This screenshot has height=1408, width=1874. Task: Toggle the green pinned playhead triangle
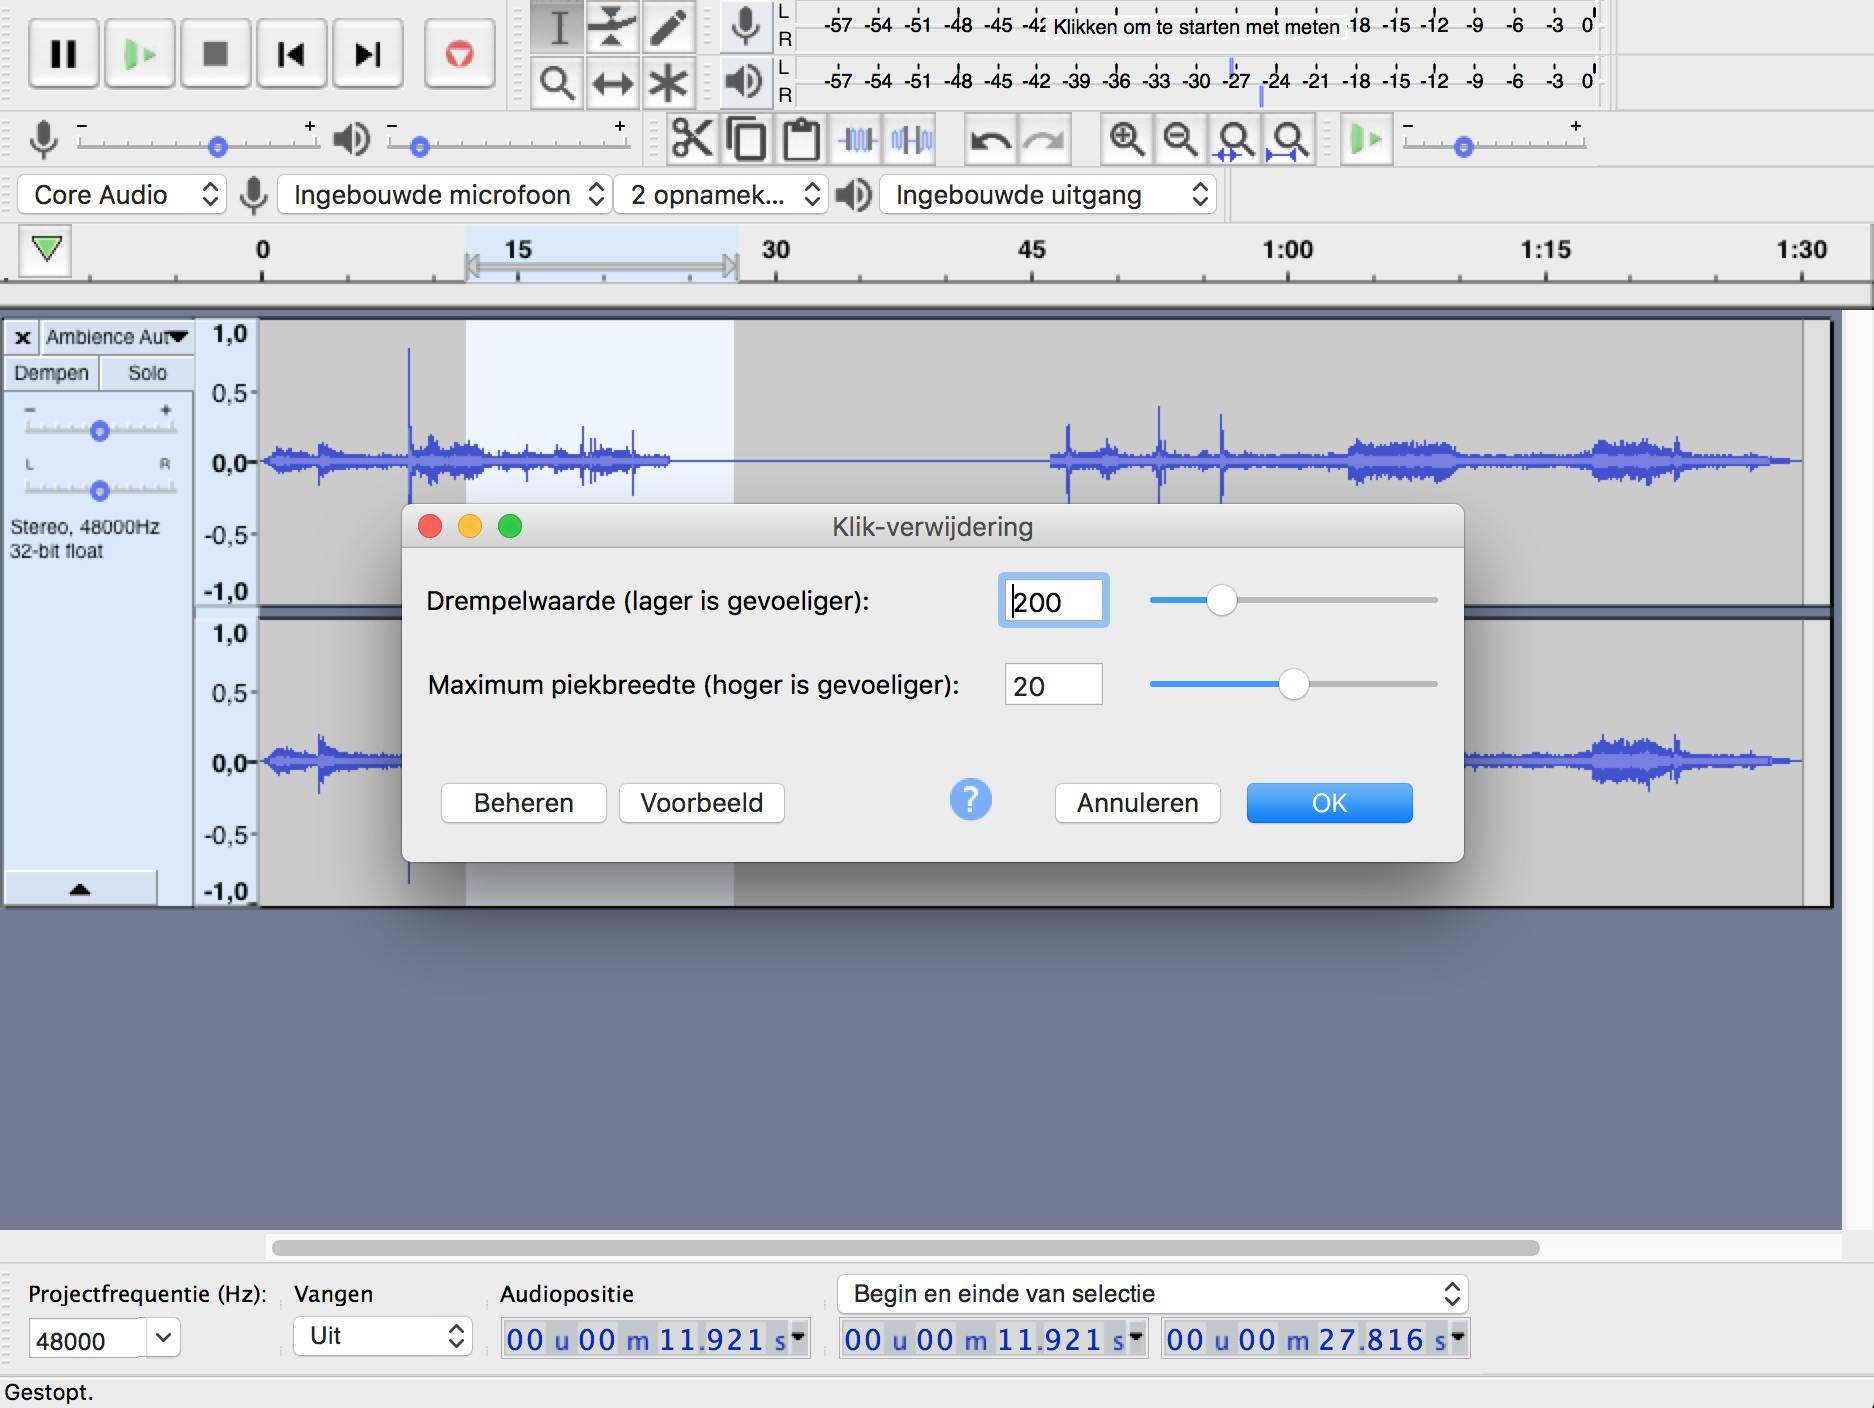click(x=47, y=249)
